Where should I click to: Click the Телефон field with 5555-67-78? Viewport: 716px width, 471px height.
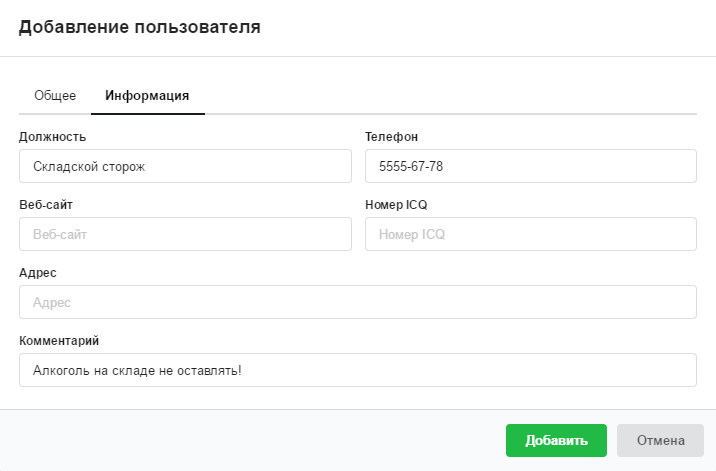tap(530, 167)
